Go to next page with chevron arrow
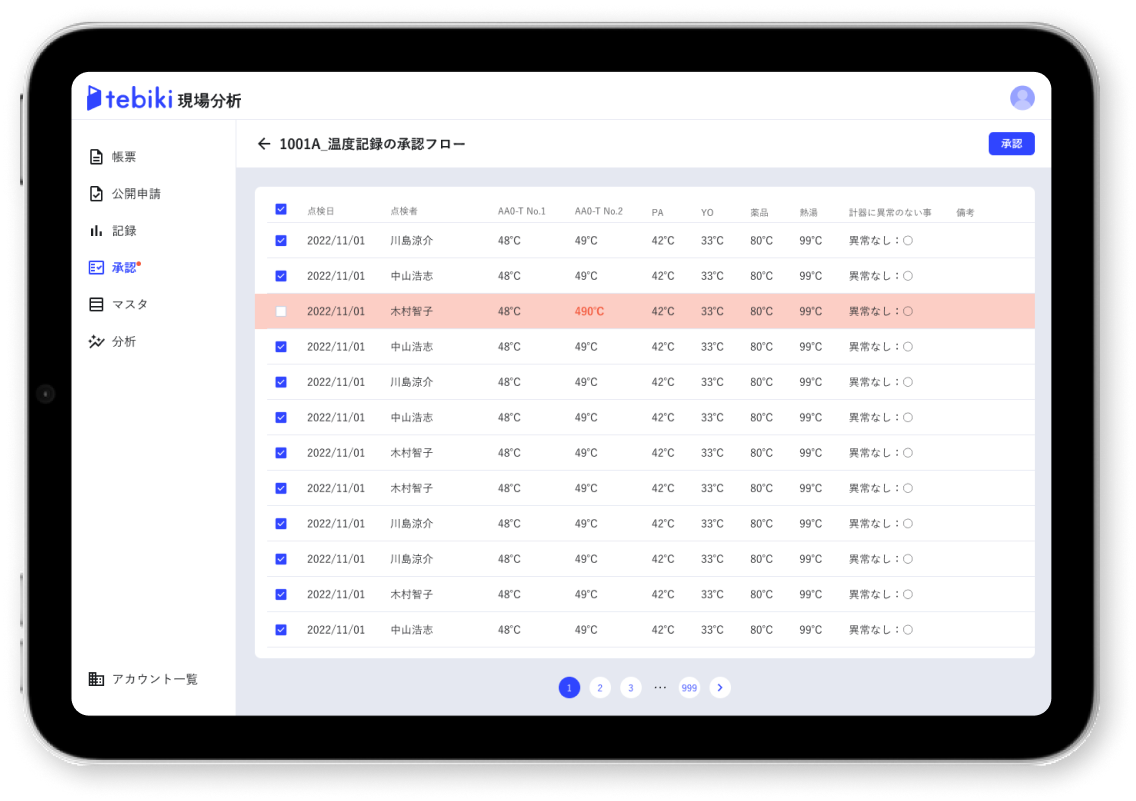Screen dimensions: 1136x801 click(x=720, y=688)
